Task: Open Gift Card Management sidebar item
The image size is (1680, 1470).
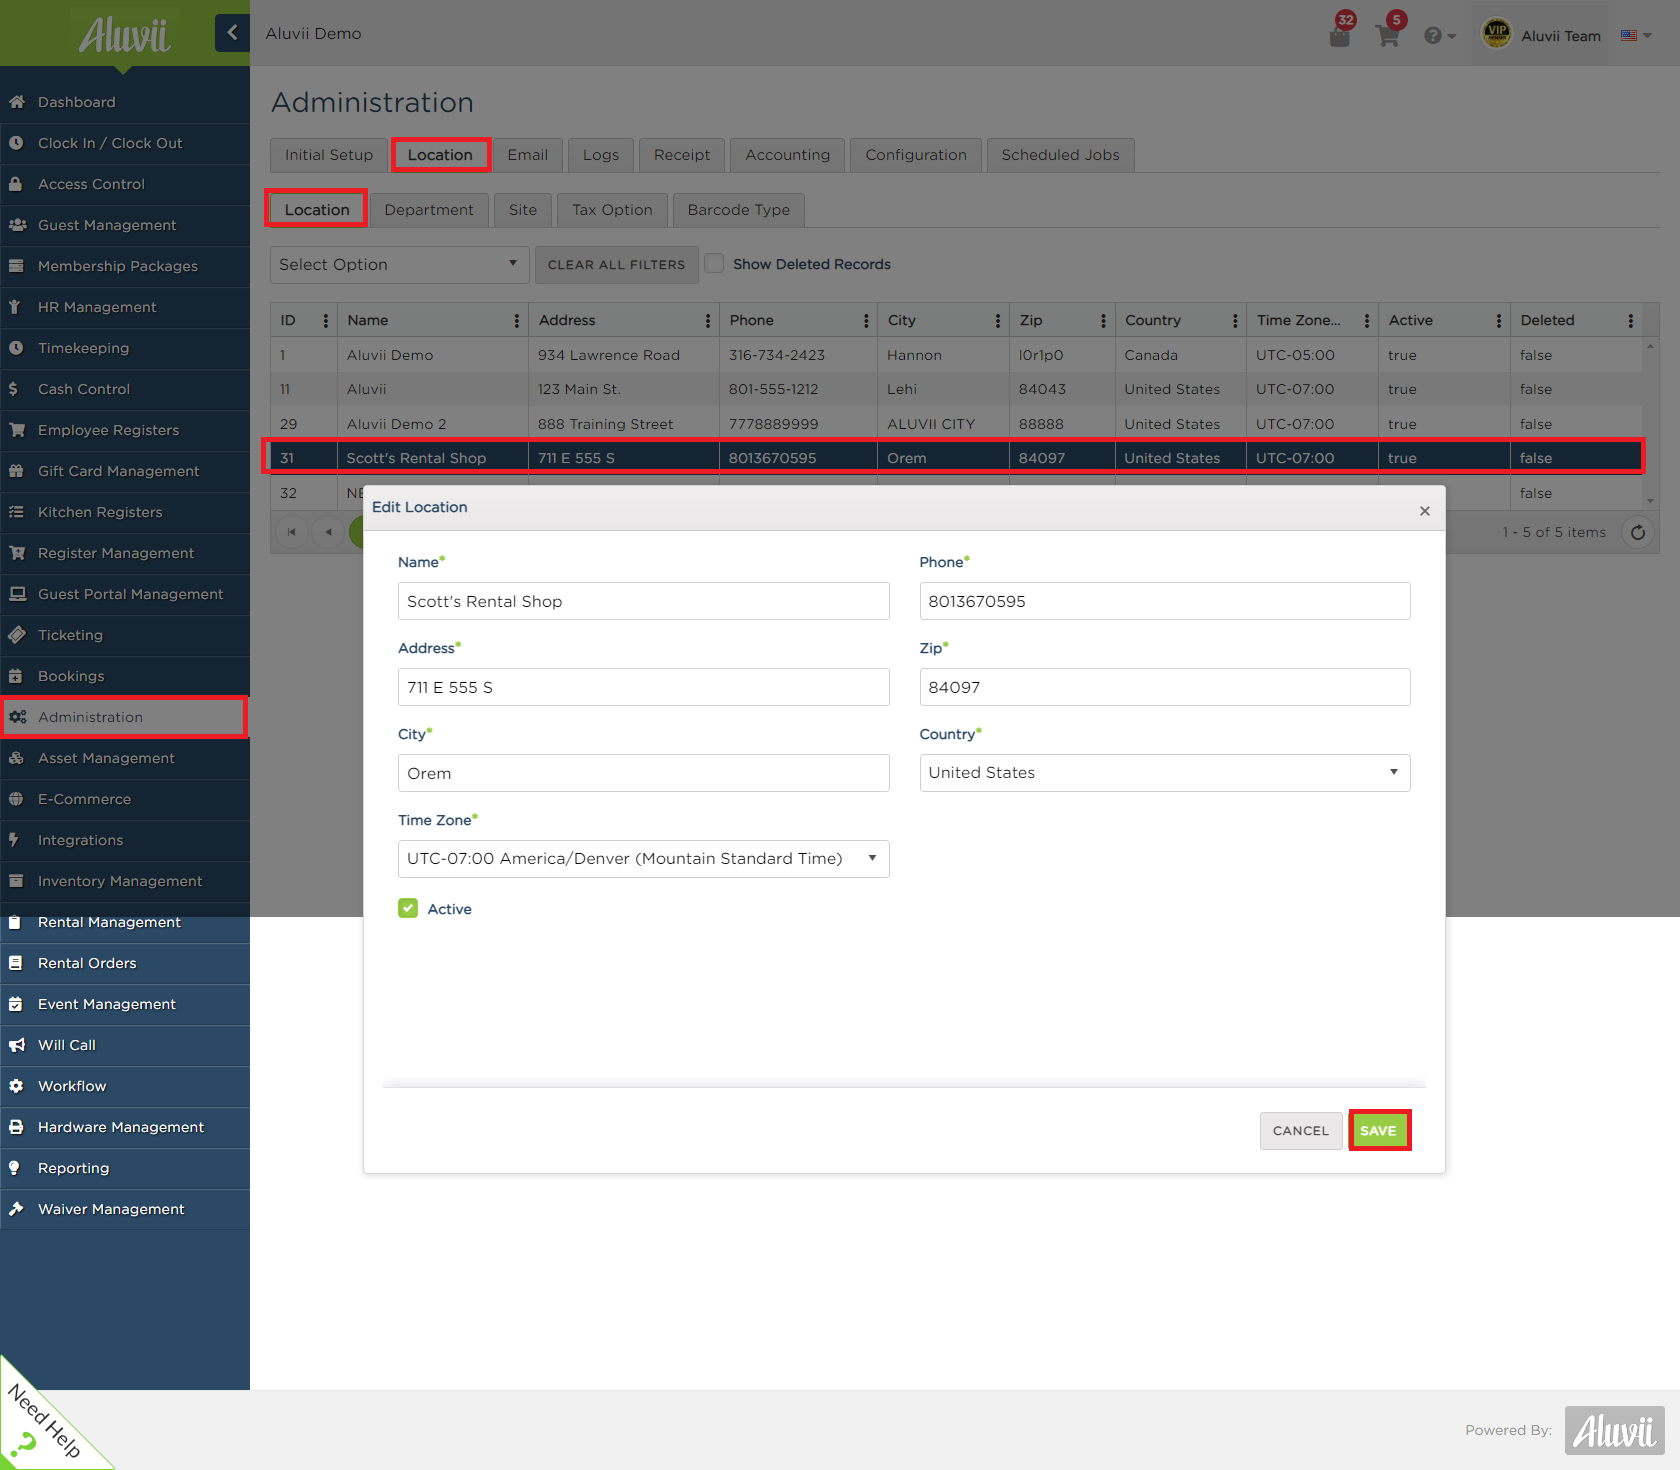Action: [x=125, y=471]
